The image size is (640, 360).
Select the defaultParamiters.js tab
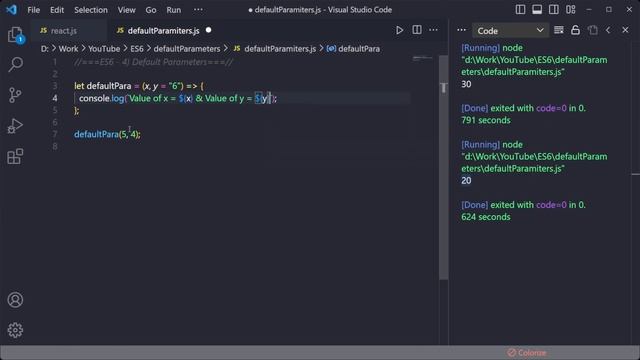[x=163, y=31]
